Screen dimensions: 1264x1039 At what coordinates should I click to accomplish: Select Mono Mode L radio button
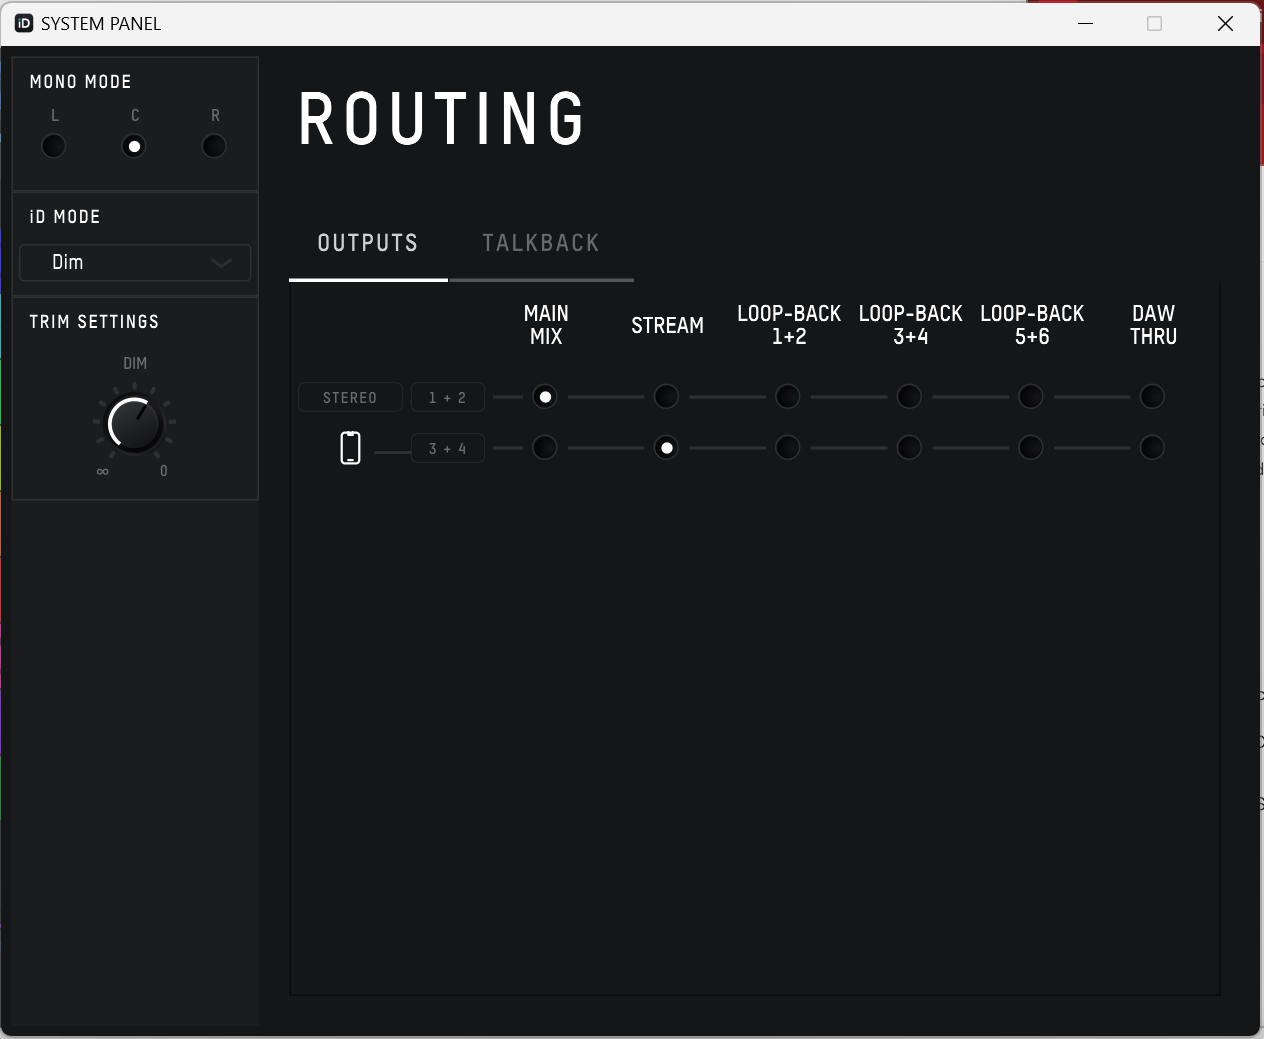click(54, 146)
